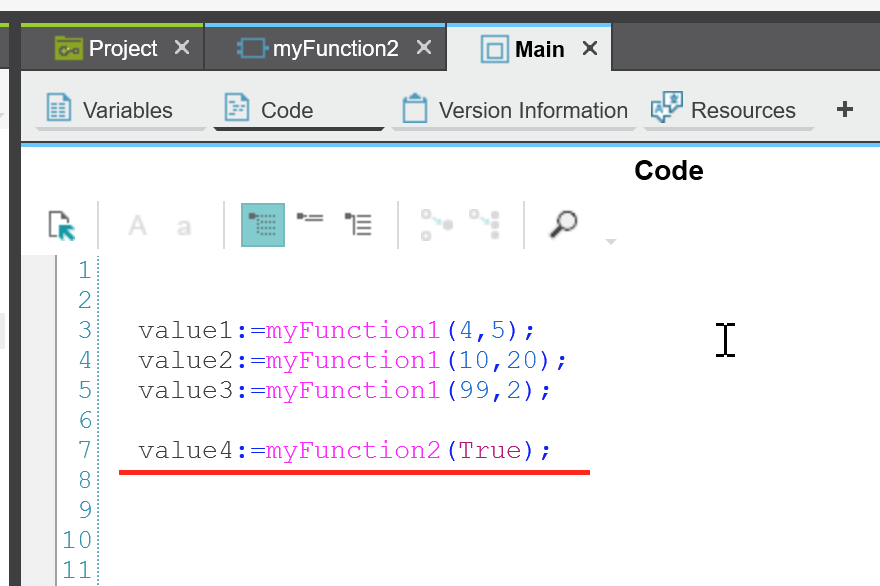Click the second greyed network branch icon
Image resolution: width=880 pixels, height=586 pixels.
(x=485, y=224)
